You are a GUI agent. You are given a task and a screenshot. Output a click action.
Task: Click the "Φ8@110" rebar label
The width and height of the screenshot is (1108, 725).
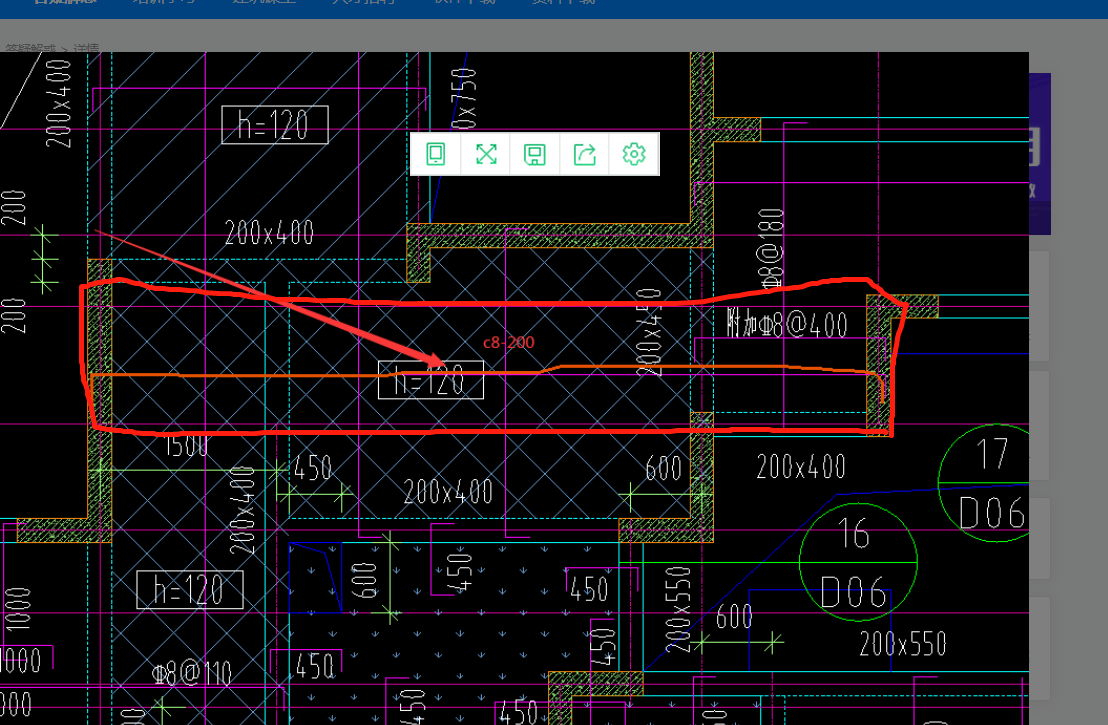[x=192, y=674]
